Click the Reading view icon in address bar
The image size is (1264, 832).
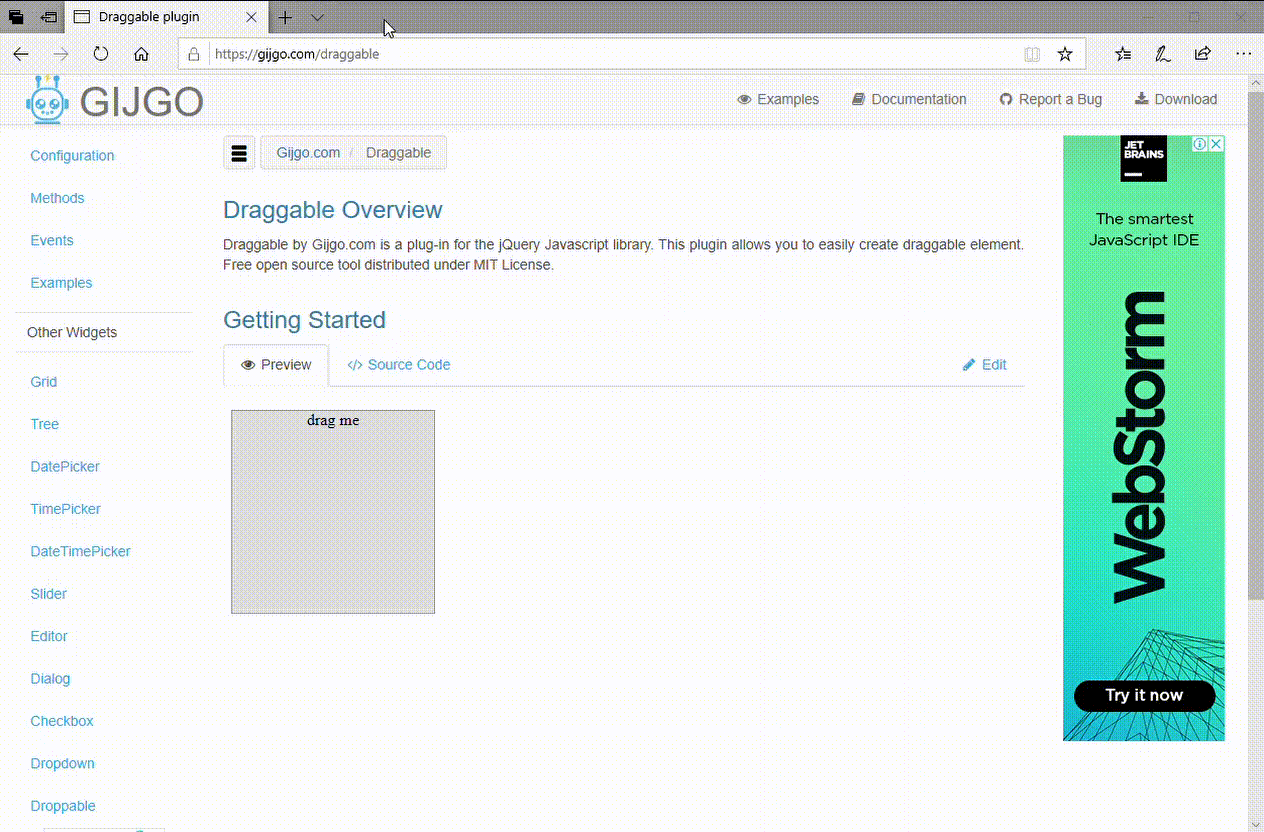1031,53
